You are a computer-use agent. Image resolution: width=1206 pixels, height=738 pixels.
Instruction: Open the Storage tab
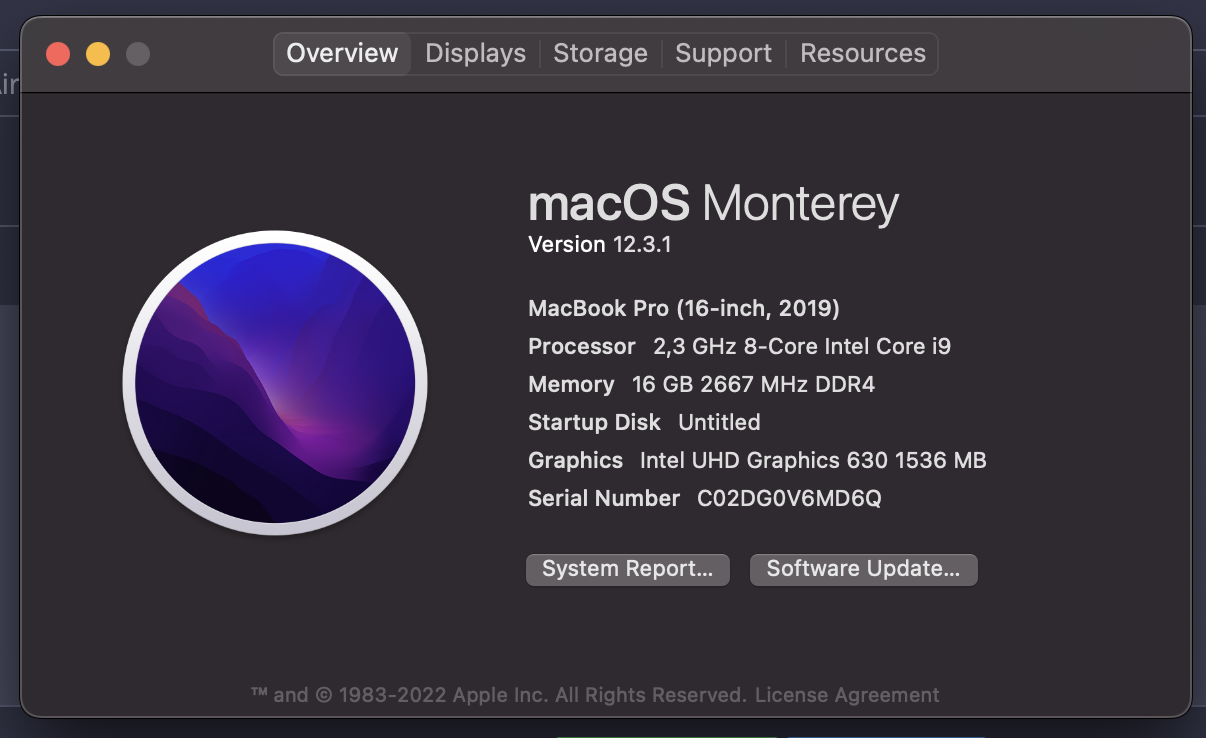600,53
